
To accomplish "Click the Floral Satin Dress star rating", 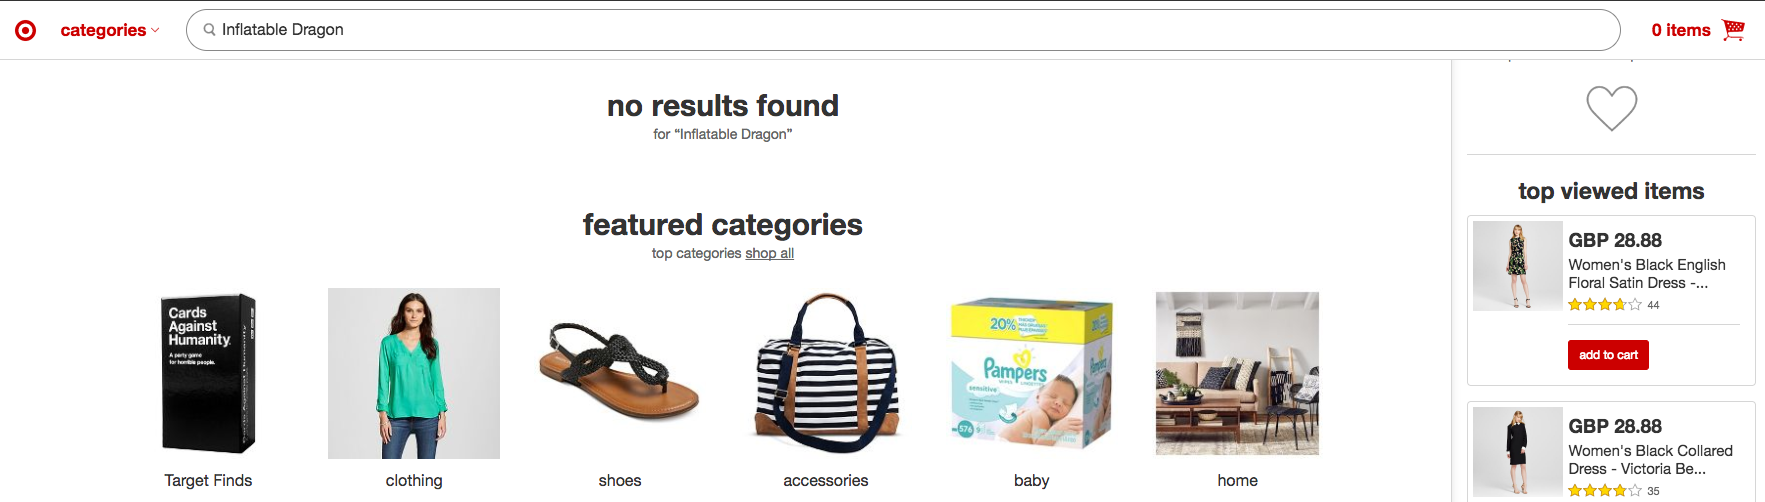I will point(1604,305).
